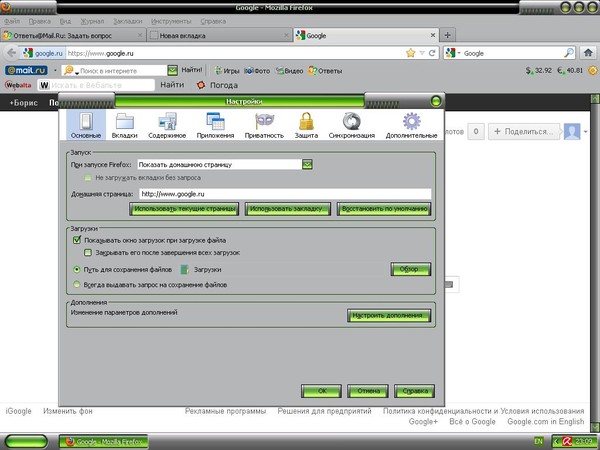Open the Windows start button
The image size is (600, 450).
26,442
